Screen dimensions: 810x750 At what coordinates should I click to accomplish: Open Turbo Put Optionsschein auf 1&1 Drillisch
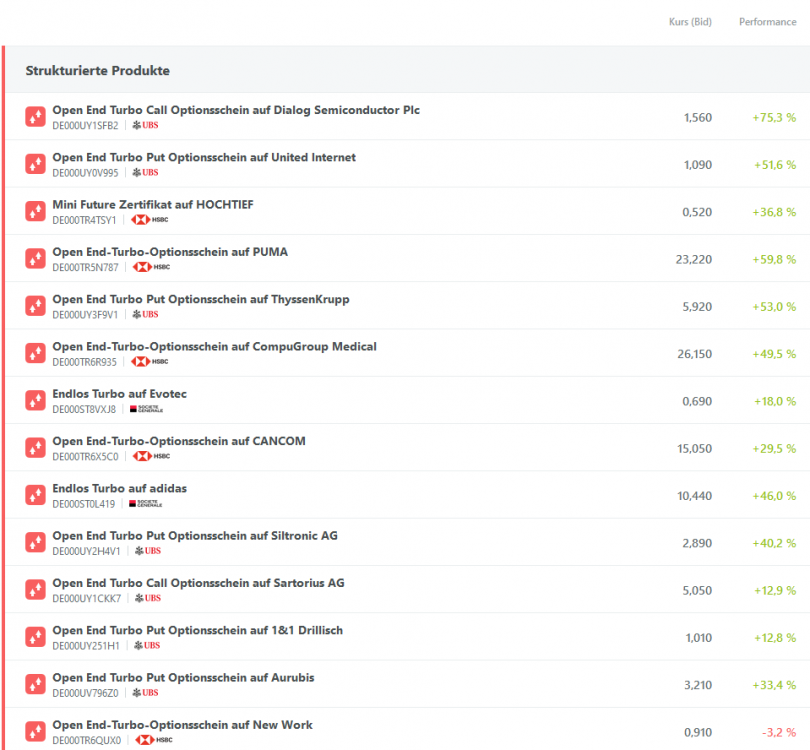197,631
